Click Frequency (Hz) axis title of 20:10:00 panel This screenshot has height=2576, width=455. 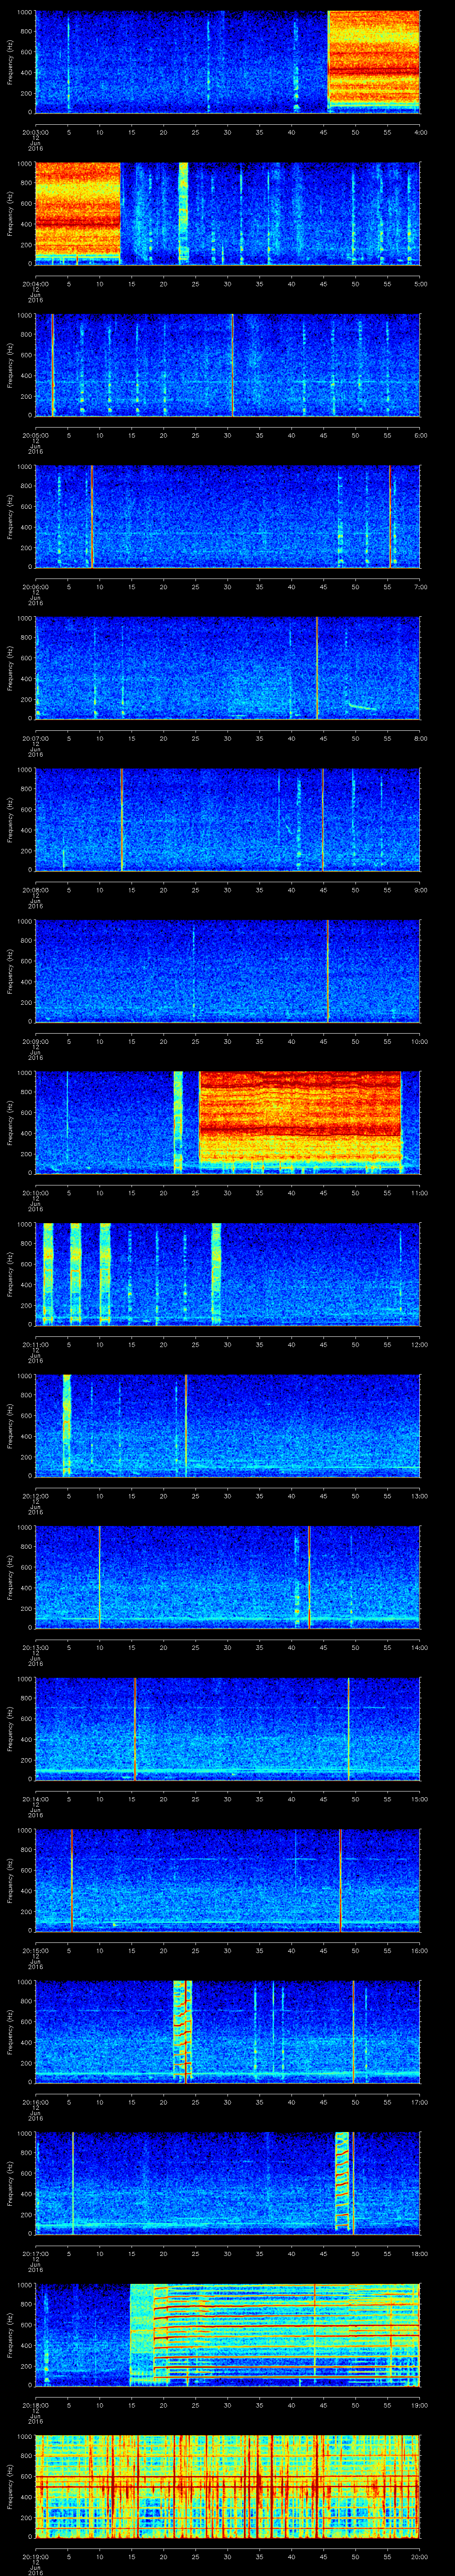click(x=10, y=1122)
